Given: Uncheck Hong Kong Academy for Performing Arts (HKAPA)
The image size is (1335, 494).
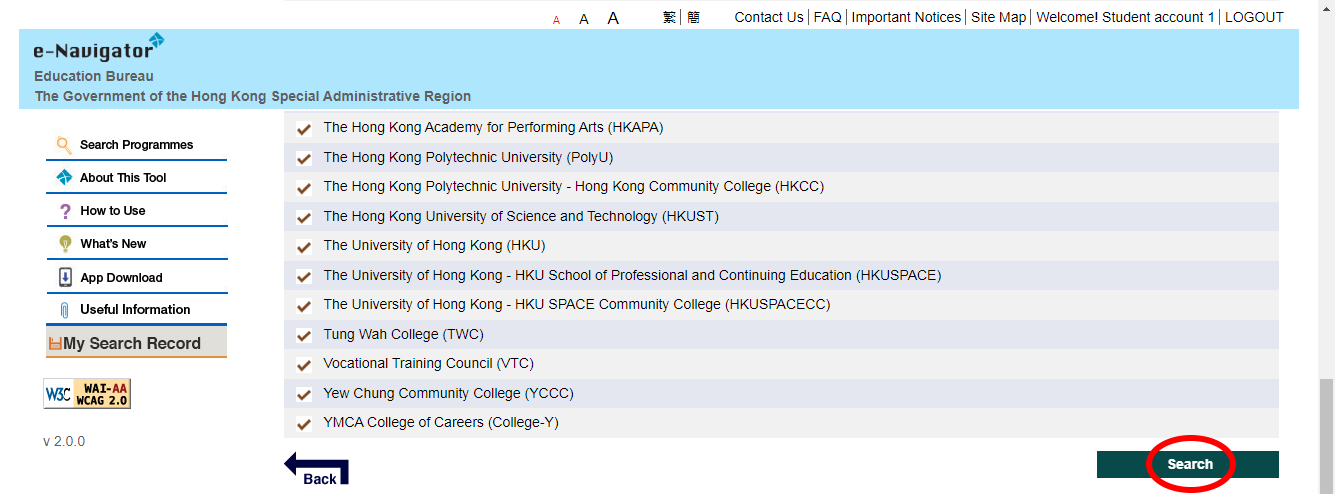Looking at the screenshot, I should (304, 128).
